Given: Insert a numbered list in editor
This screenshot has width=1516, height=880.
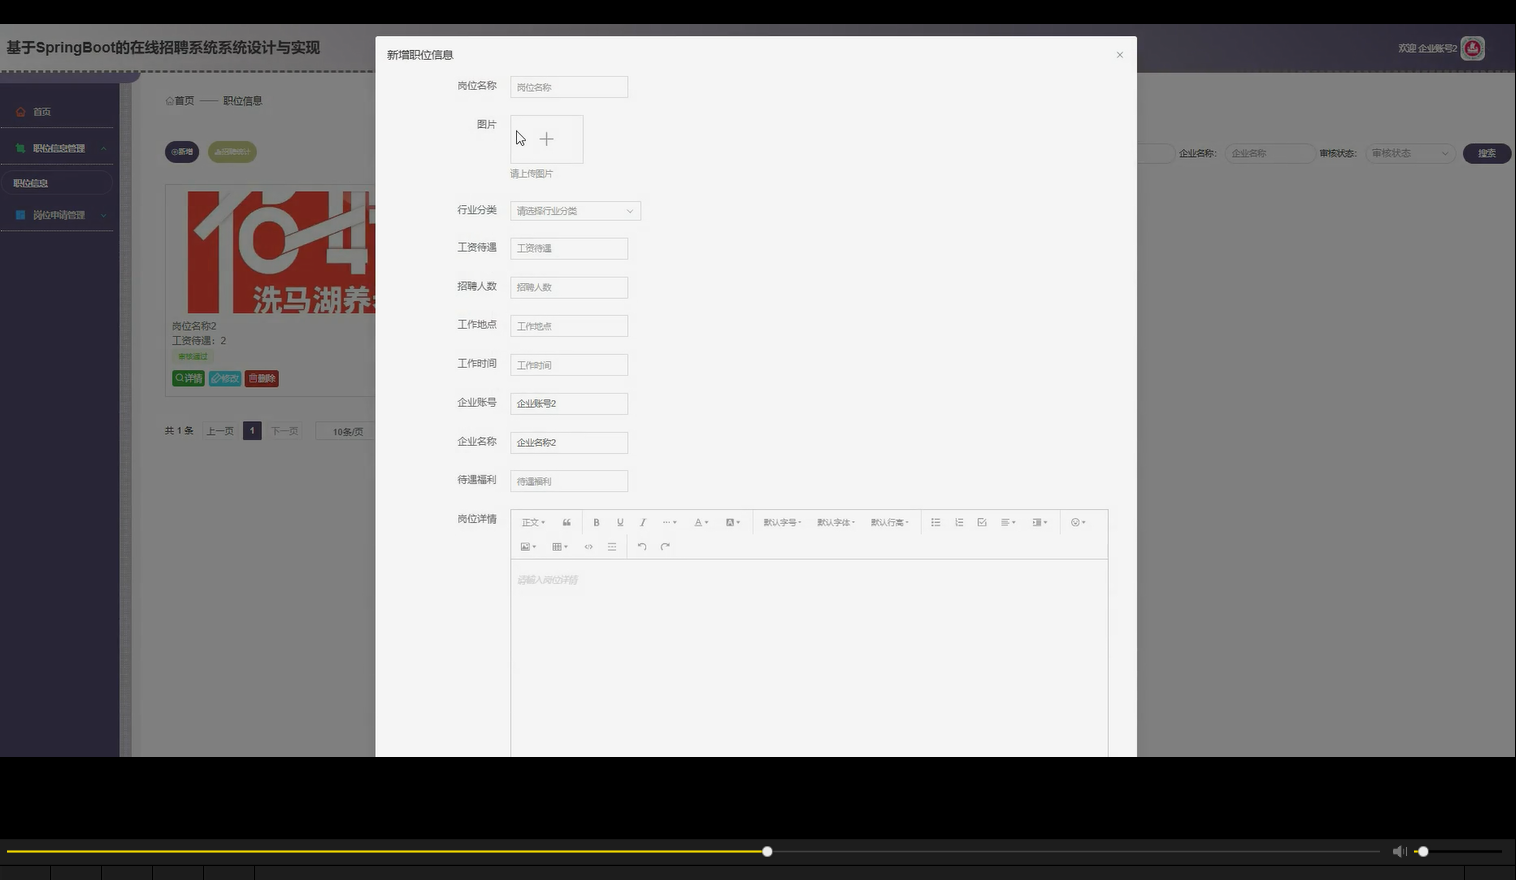Looking at the screenshot, I should pos(959,522).
